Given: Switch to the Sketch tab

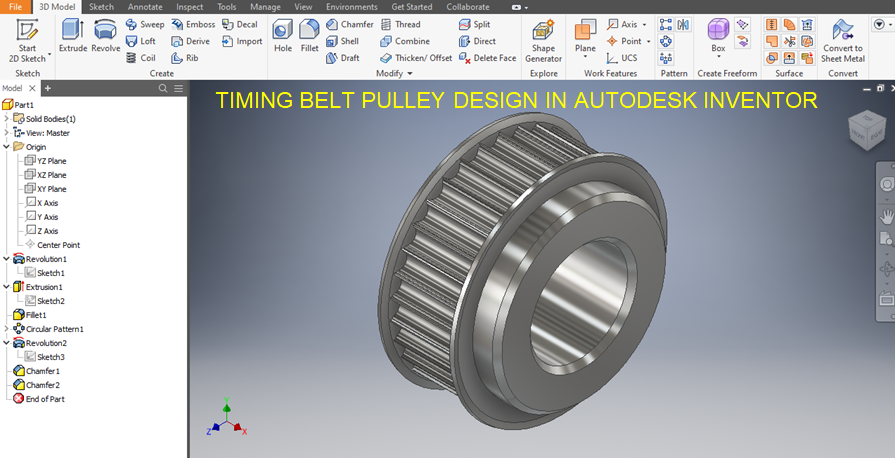Looking at the screenshot, I should tap(101, 7).
